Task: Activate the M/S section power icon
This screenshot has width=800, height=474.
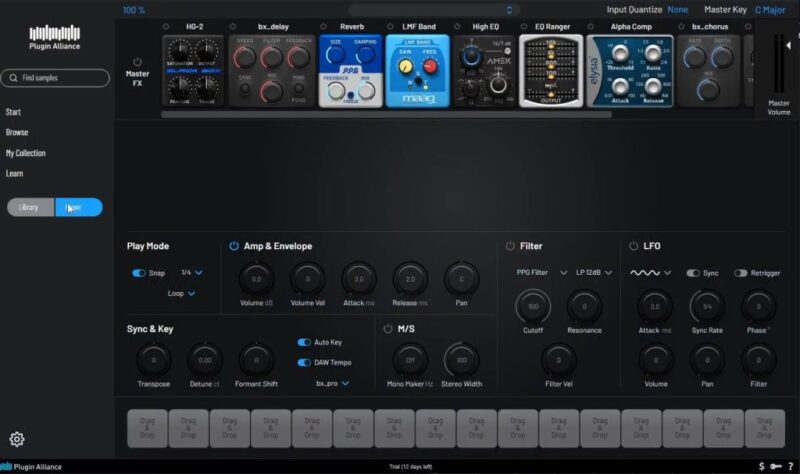Action: click(388, 328)
